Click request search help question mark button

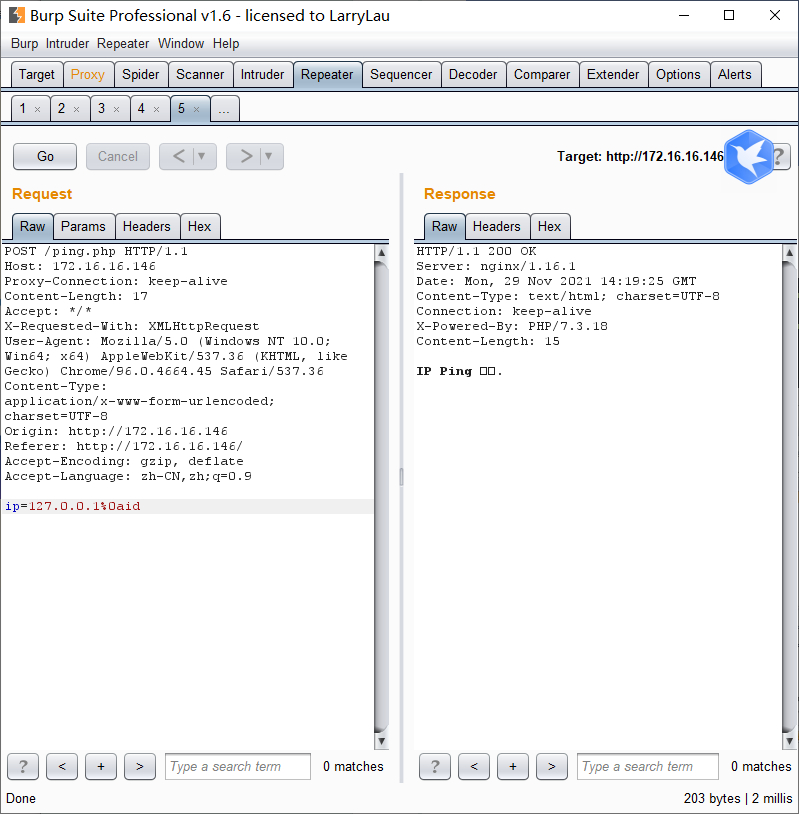pos(23,766)
